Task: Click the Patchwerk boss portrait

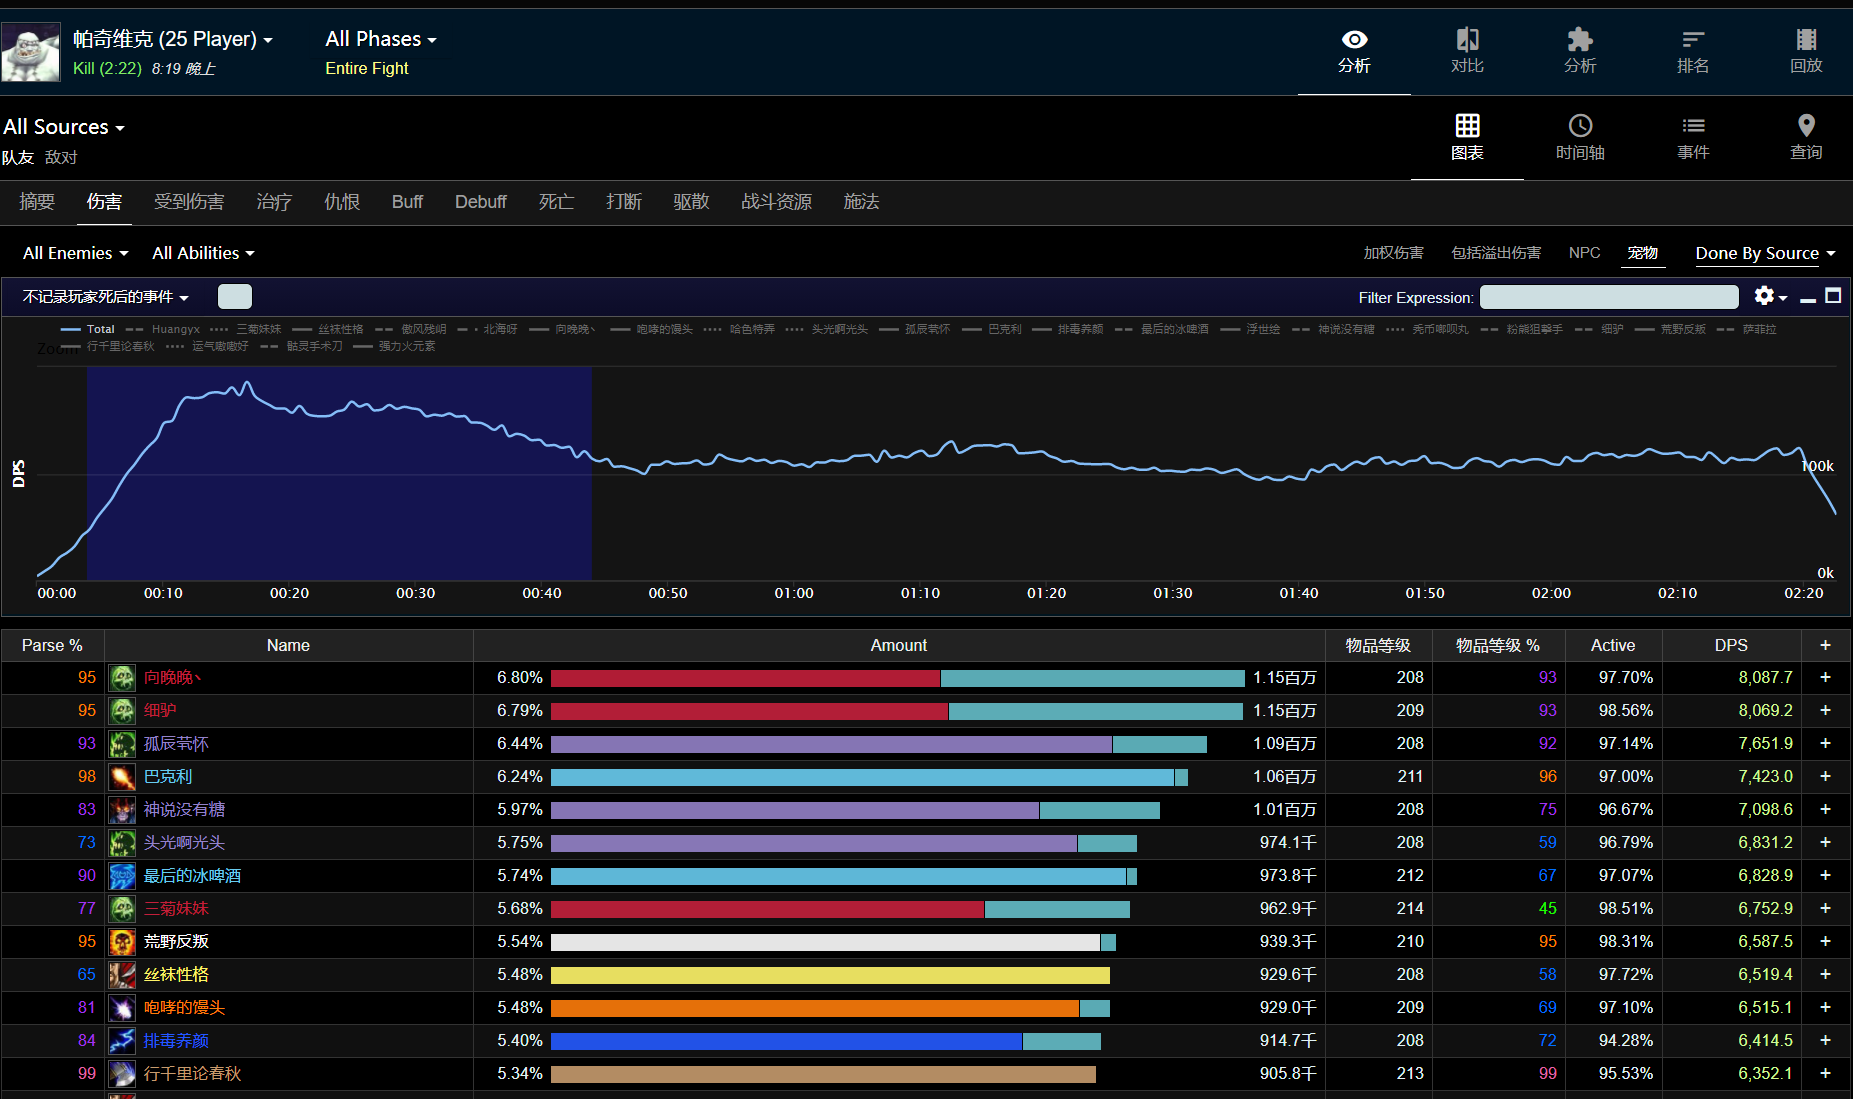Action: coord(31,52)
